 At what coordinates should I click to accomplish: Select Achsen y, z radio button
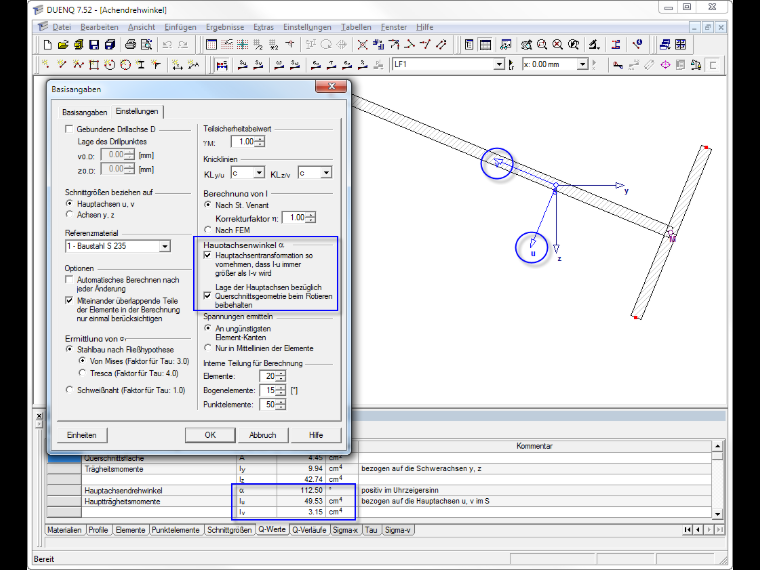[x=69, y=214]
